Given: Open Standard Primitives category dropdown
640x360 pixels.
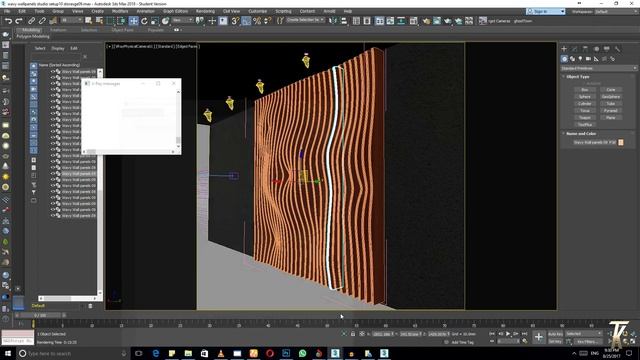Looking at the screenshot, I should 598,68.
